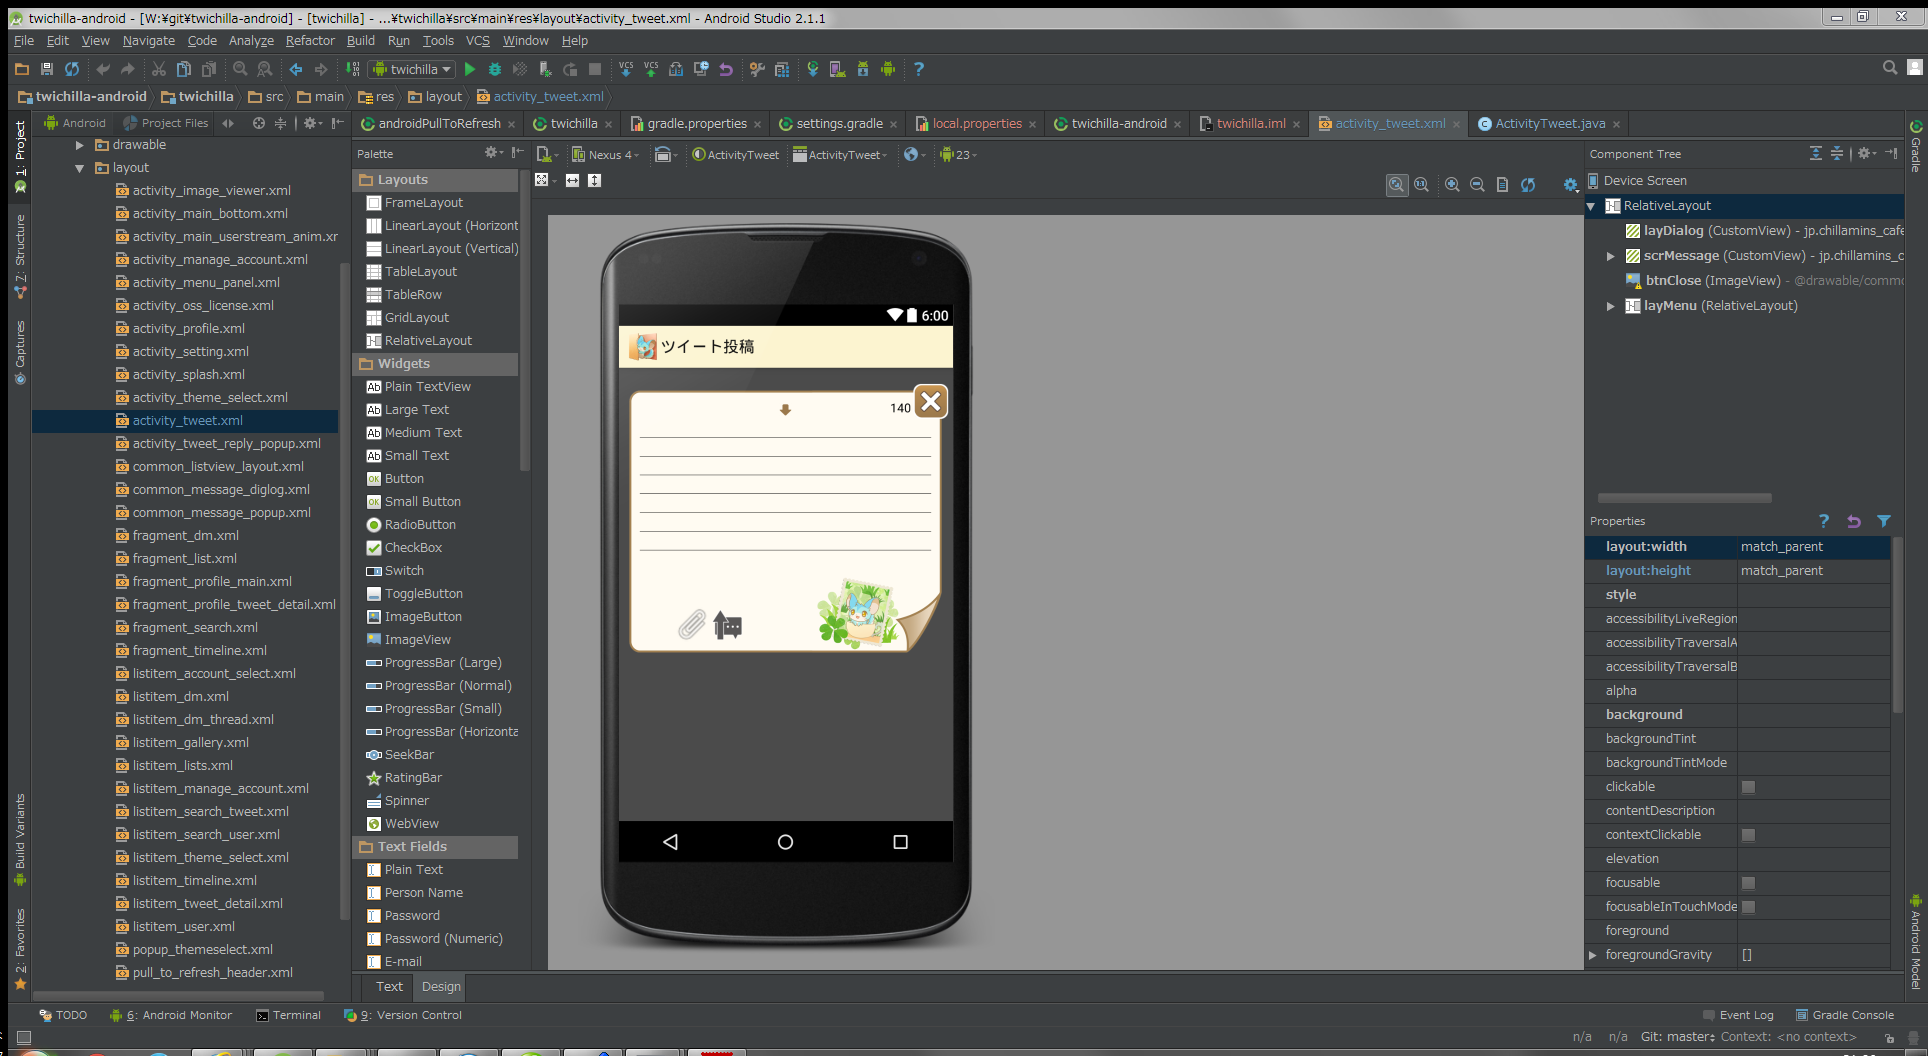Click the Back navigation arrow icon
The height and width of the screenshot is (1056, 1928).
pos(296,69)
